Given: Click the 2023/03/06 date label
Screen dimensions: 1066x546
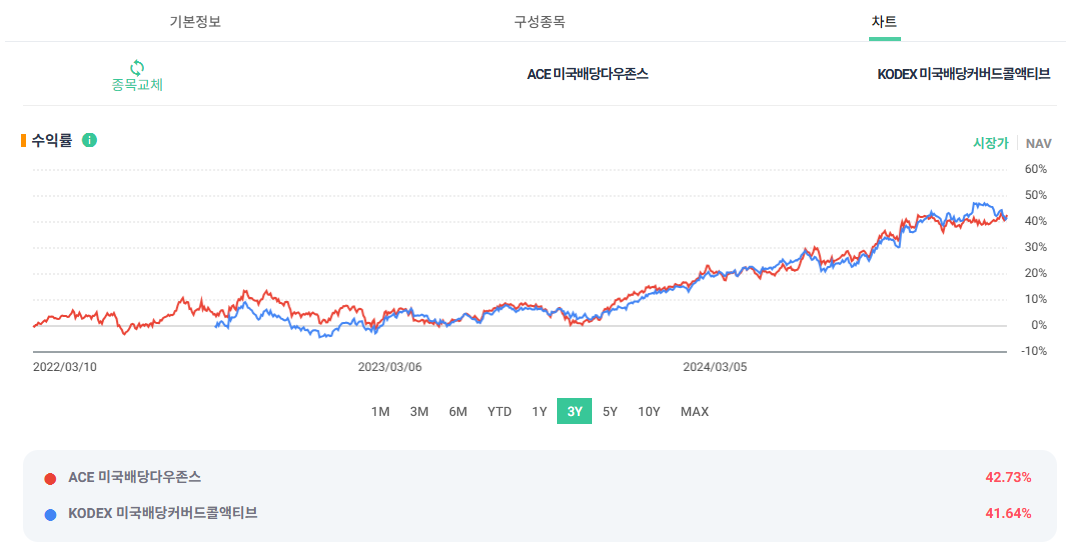Looking at the screenshot, I should pyautogui.click(x=390, y=367).
